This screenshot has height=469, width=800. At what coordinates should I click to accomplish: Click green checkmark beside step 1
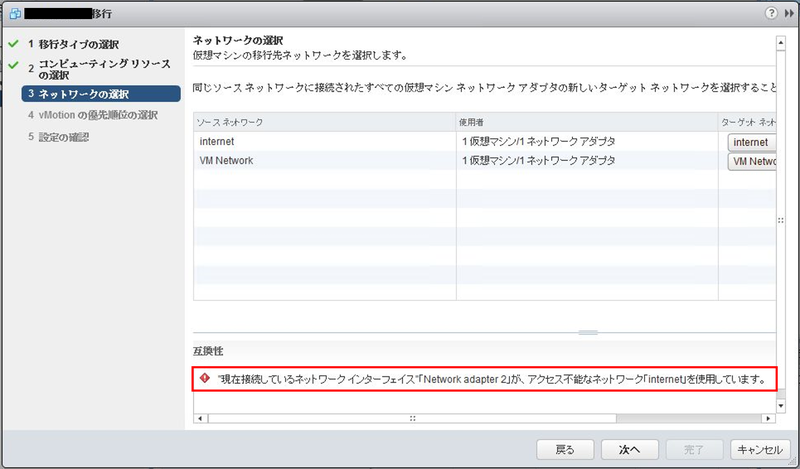[x=13, y=44]
